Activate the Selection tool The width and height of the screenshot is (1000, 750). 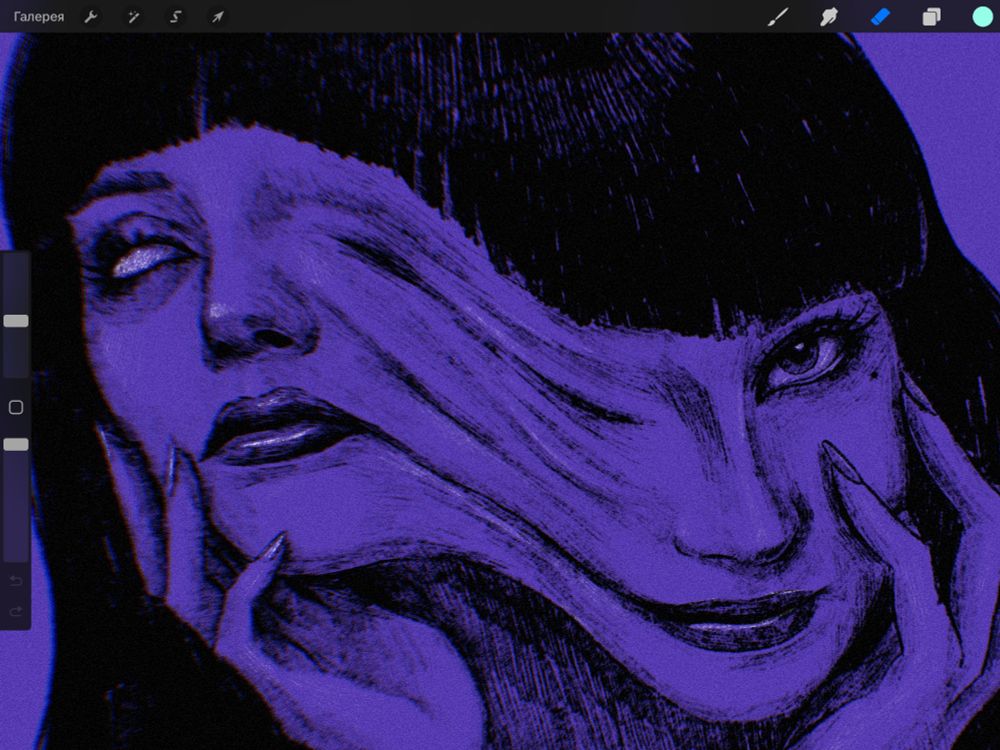pos(175,17)
